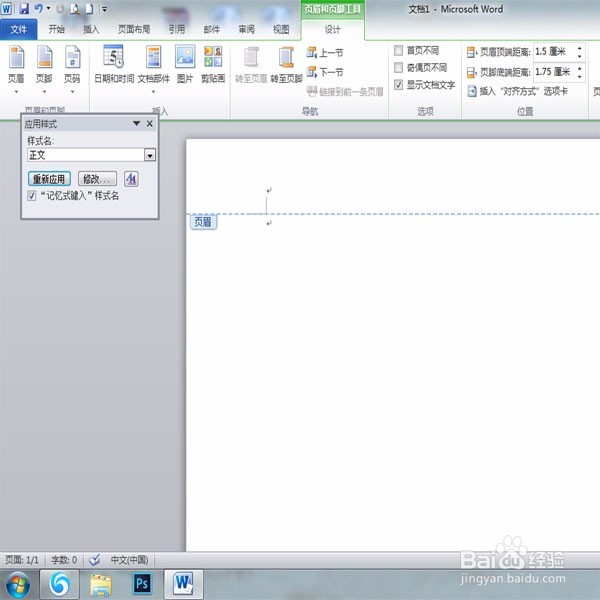The height and width of the screenshot is (600, 600).
Task: Click 转至页脚 (Go to Footer)
Action: click(x=286, y=64)
